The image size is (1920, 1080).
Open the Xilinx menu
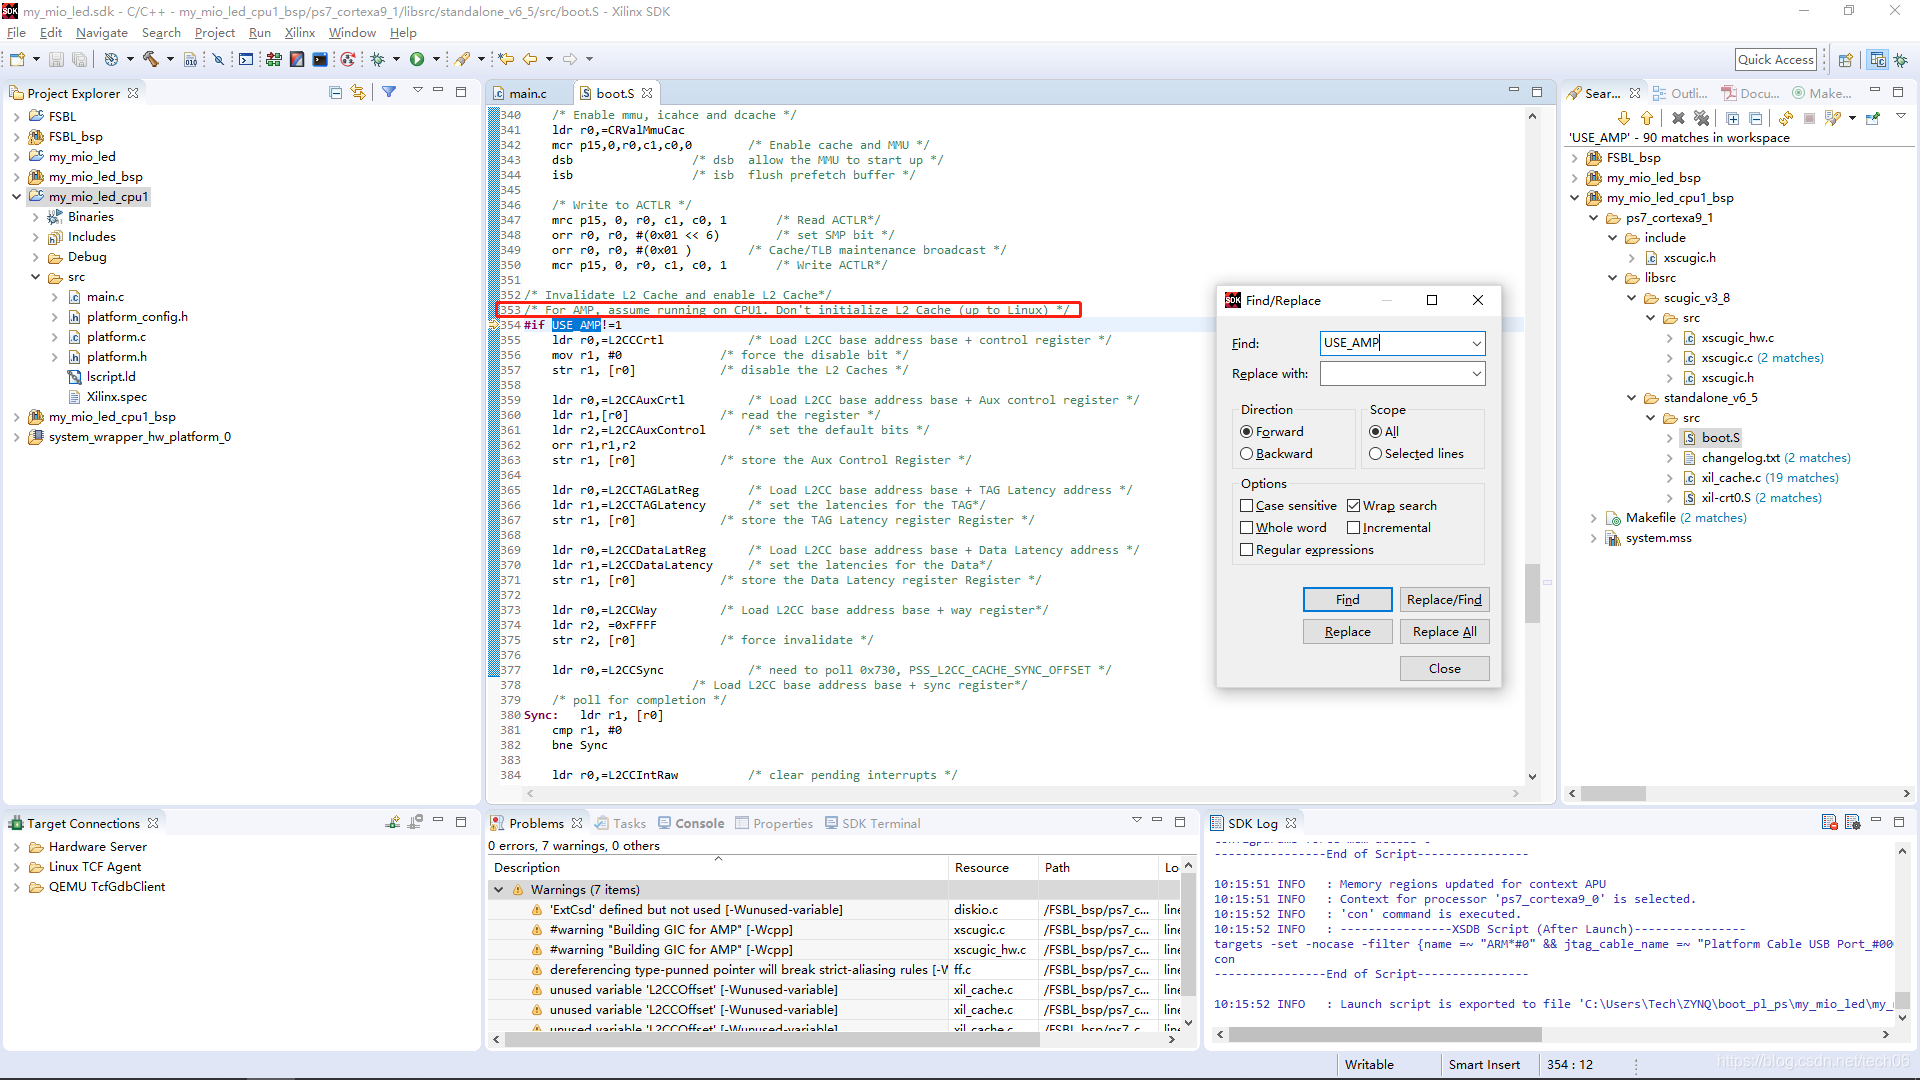[x=299, y=33]
